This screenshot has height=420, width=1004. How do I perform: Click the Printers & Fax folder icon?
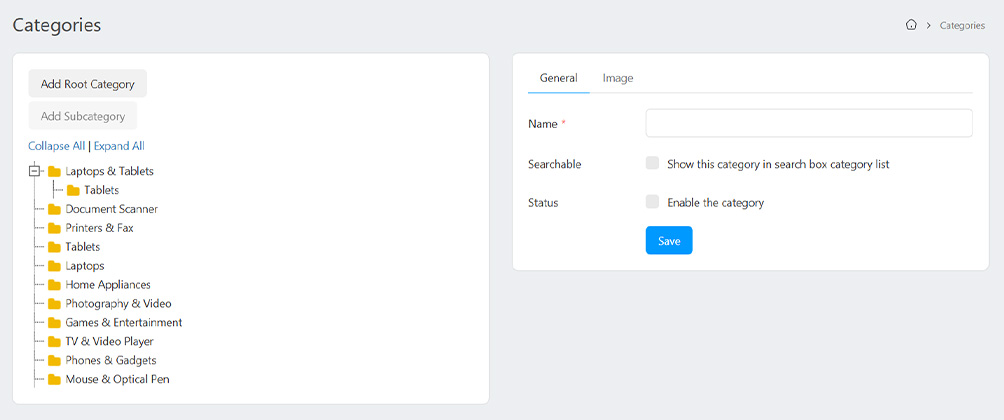(x=55, y=228)
